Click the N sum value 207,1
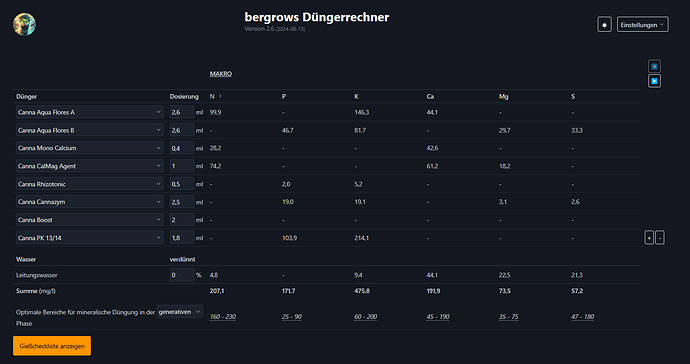This screenshot has width=690, height=364. tap(217, 291)
